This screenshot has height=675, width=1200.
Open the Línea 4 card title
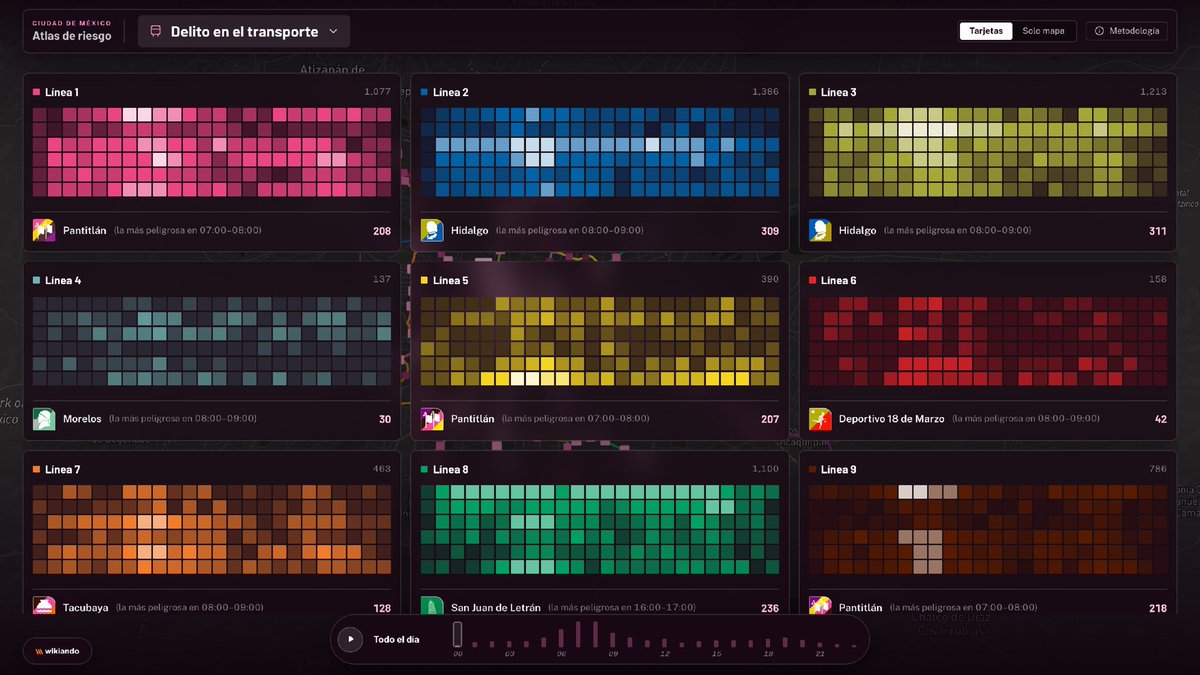(63, 281)
